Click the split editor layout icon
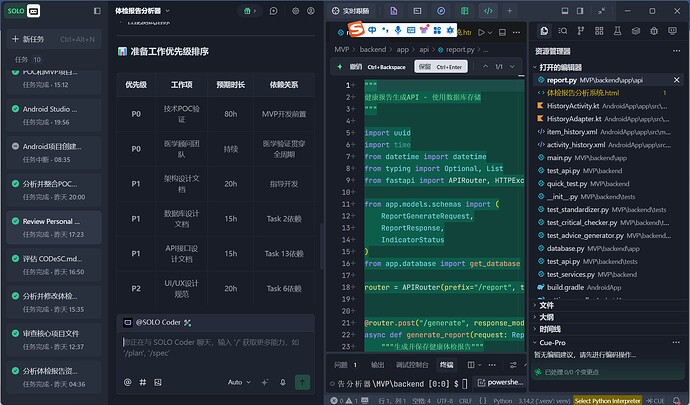 (x=503, y=32)
